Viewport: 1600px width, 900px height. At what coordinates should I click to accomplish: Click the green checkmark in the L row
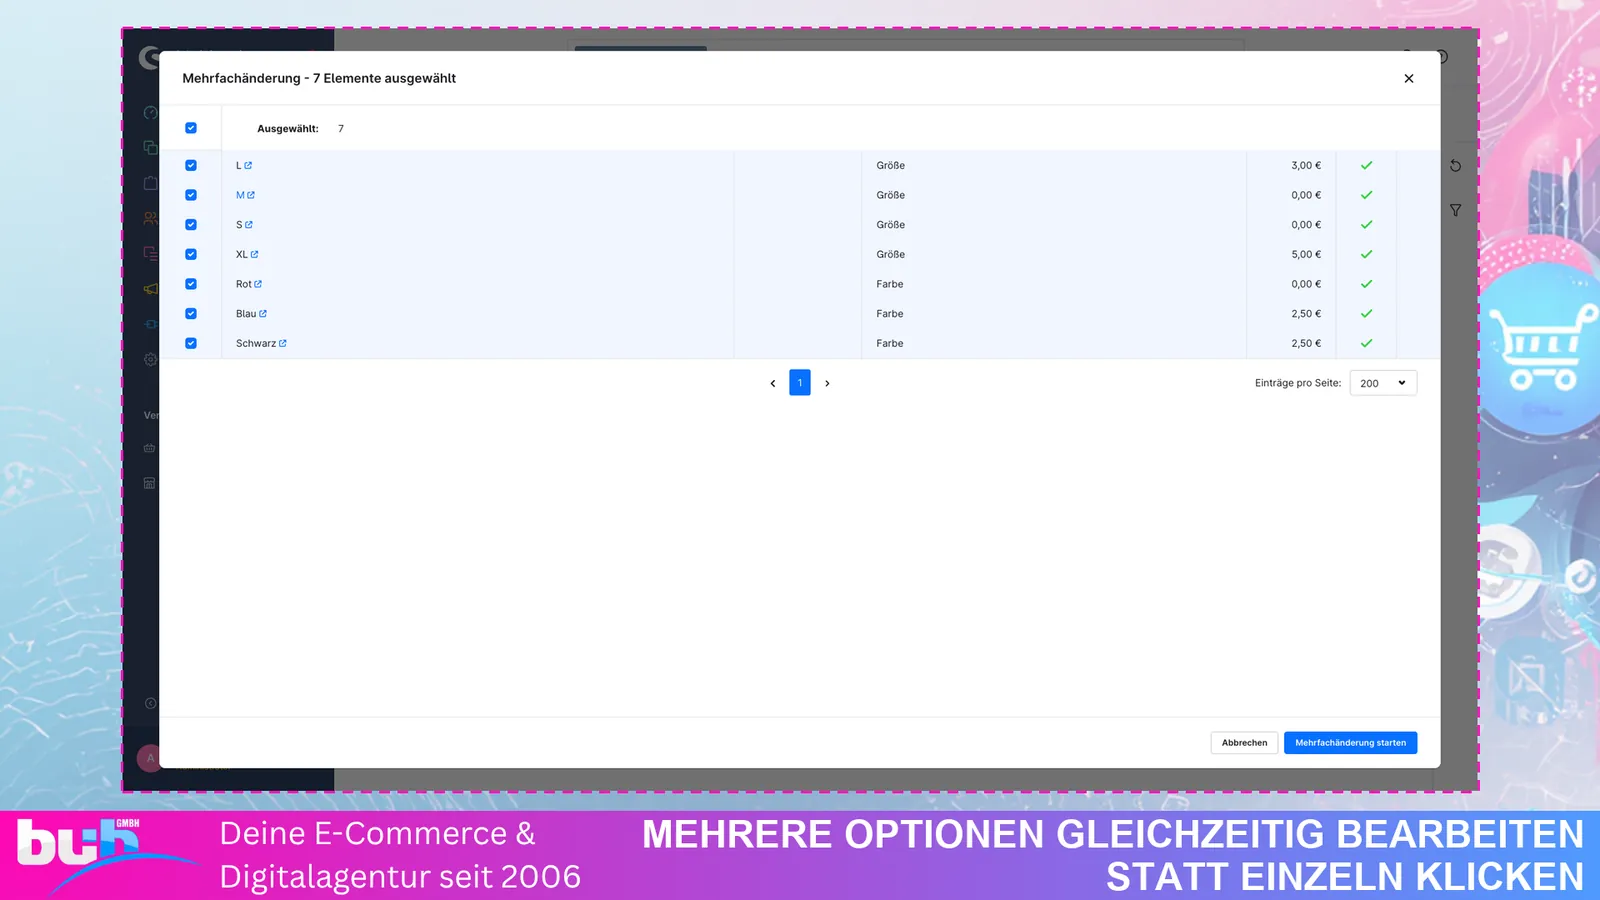click(1366, 166)
